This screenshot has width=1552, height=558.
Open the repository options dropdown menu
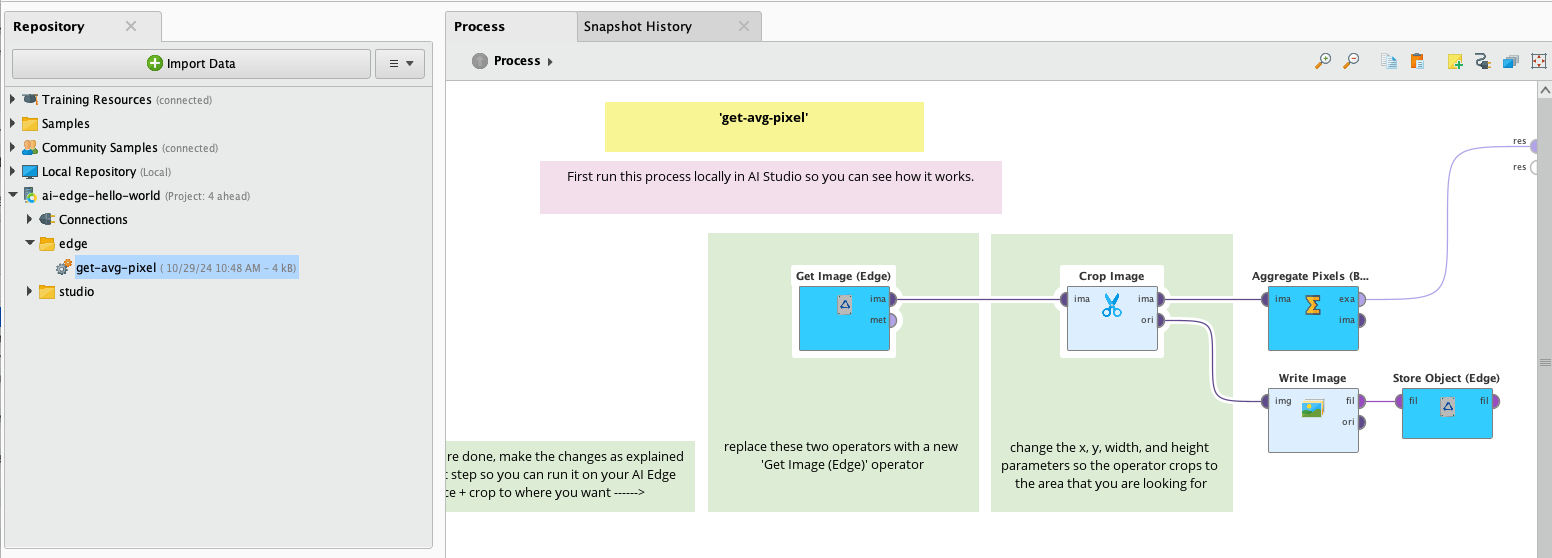point(400,64)
